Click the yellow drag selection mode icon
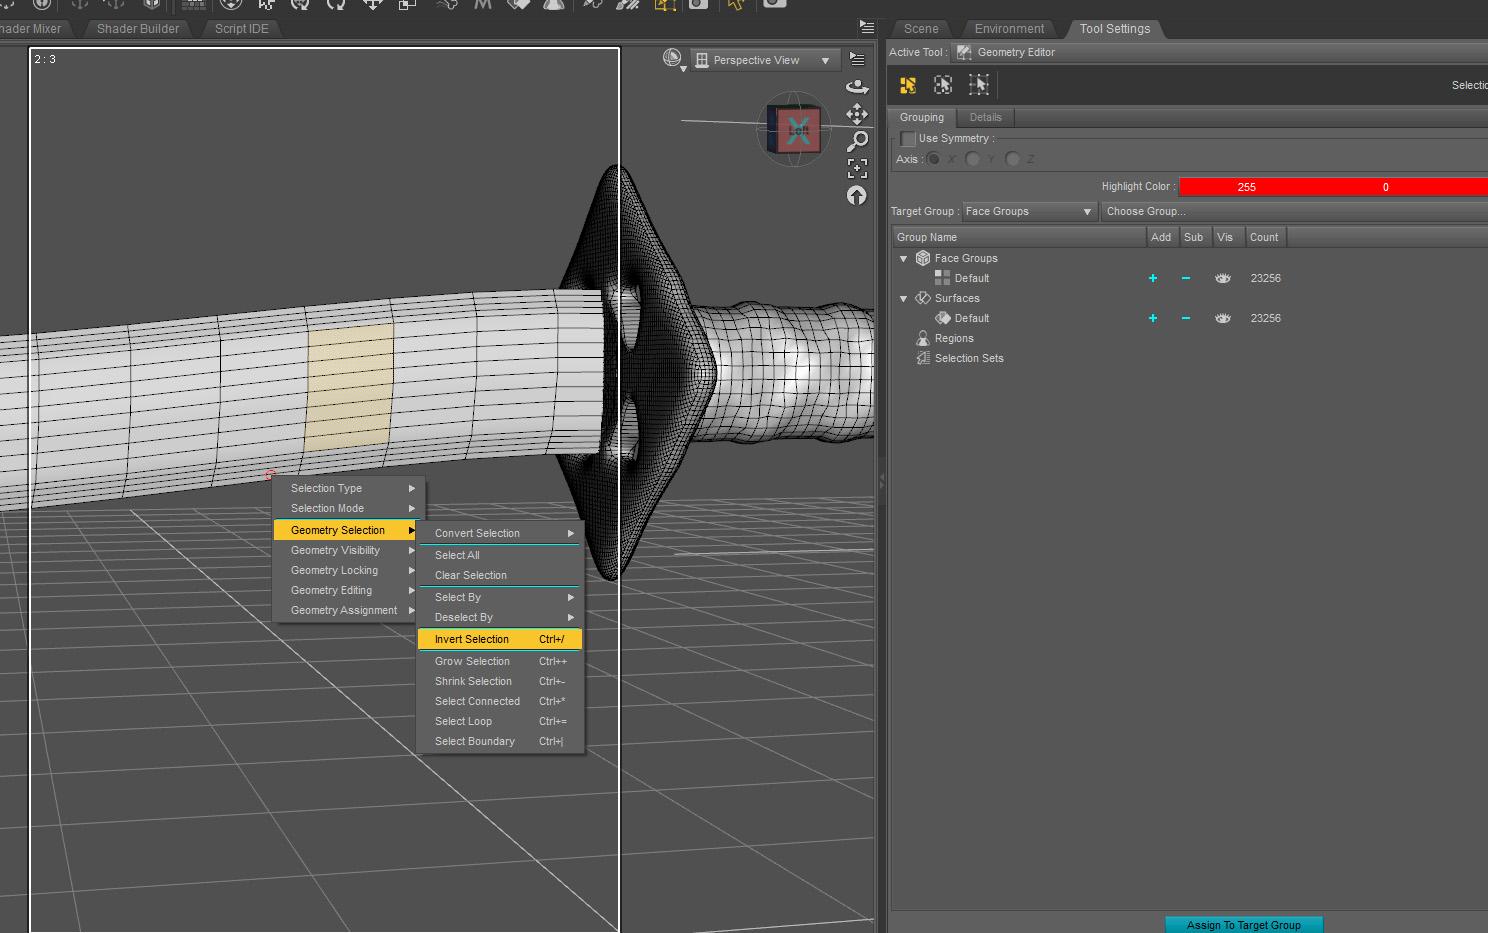Viewport: 1488px width, 933px height. [907, 85]
